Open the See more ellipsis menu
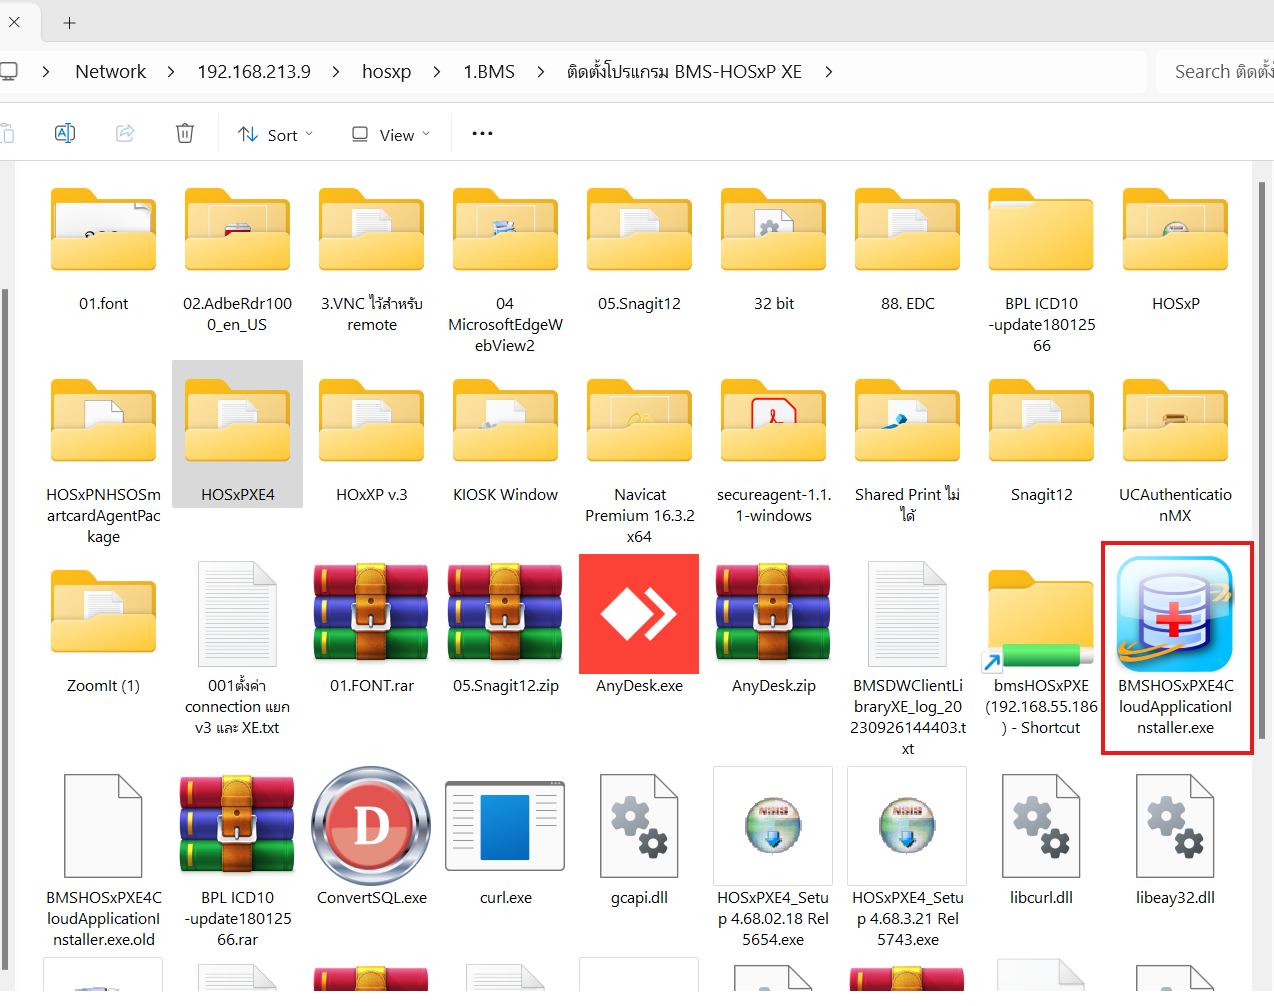 point(482,133)
